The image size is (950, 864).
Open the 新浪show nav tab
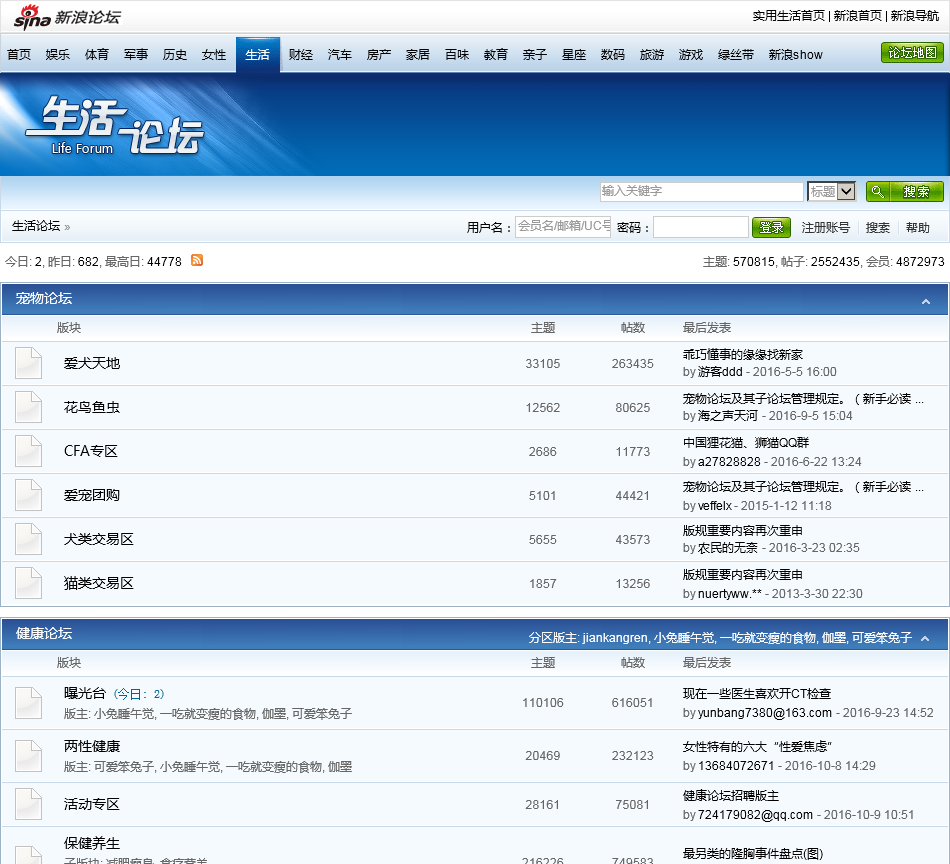[796, 55]
